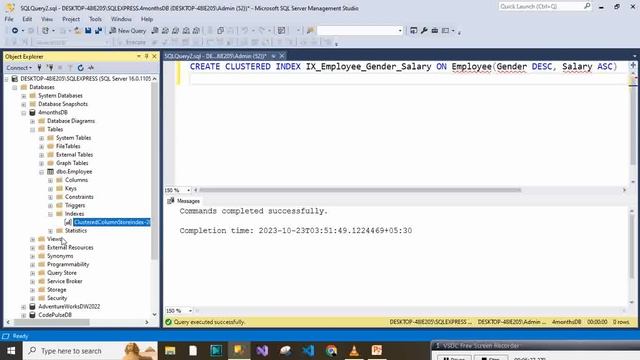Open VLC media player from the taskbar
640x360 pixels.
click(354, 350)
